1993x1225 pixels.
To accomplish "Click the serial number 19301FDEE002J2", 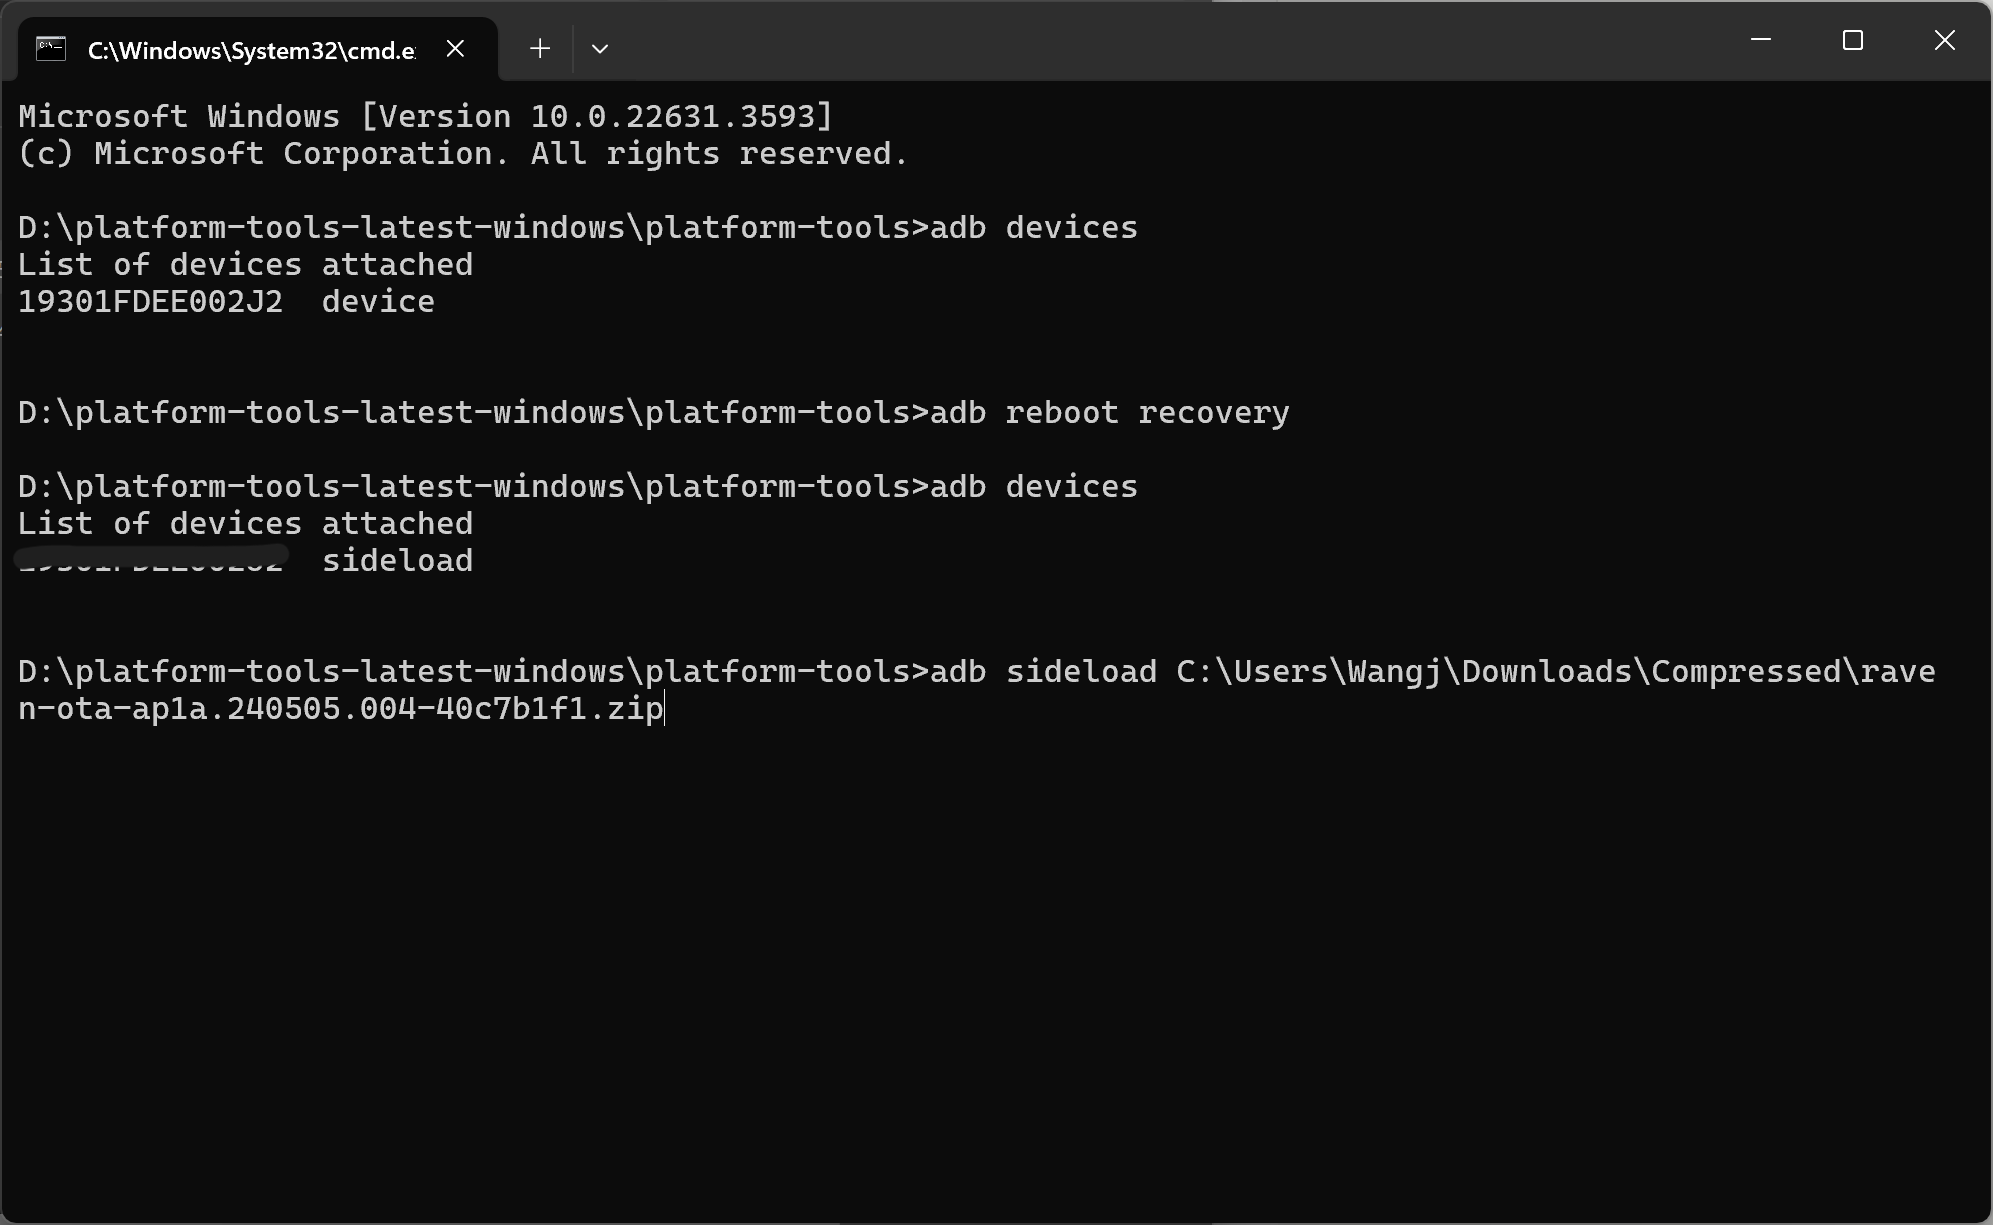I will click(x=151, y=302).
